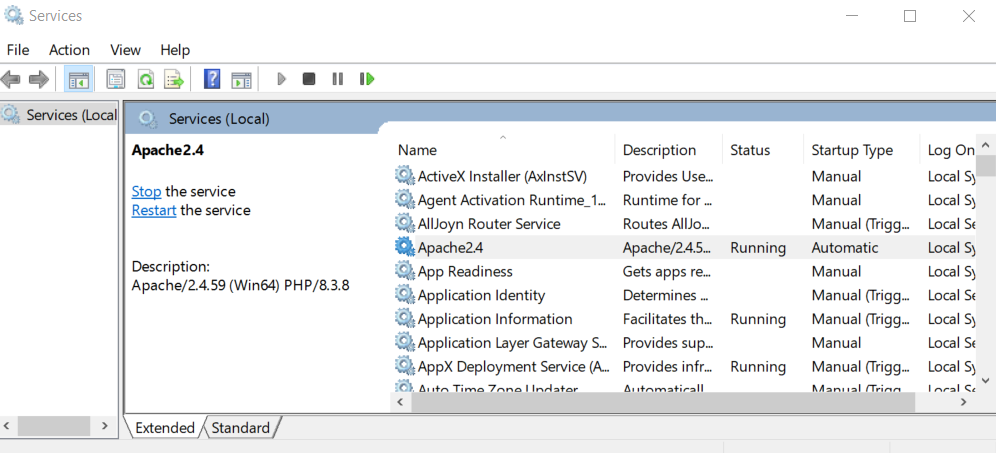
Task: Select Application Identity service name
Action: coord(481,295)
